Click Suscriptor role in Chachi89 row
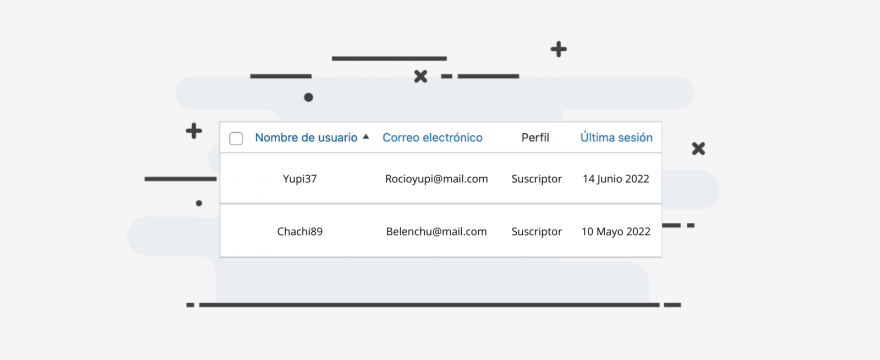880x360 pixels. tap(537, 231)
